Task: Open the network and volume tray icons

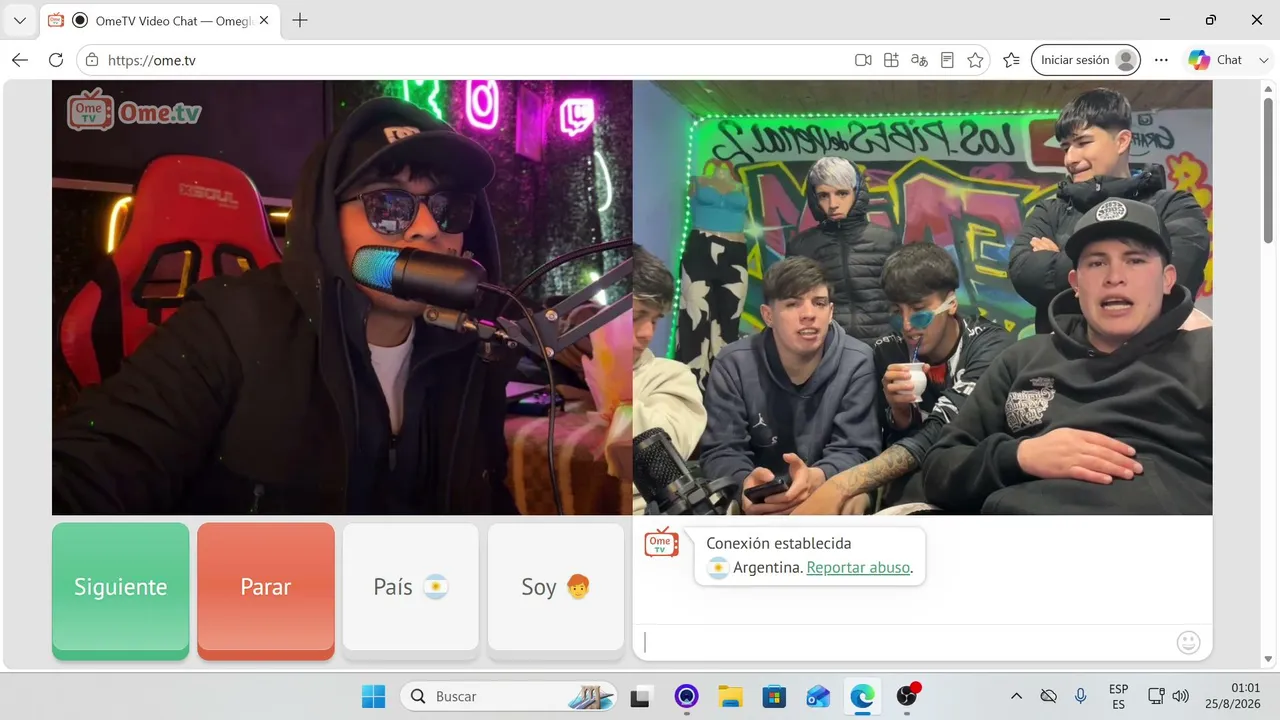Action: [x=1168, y=696]
